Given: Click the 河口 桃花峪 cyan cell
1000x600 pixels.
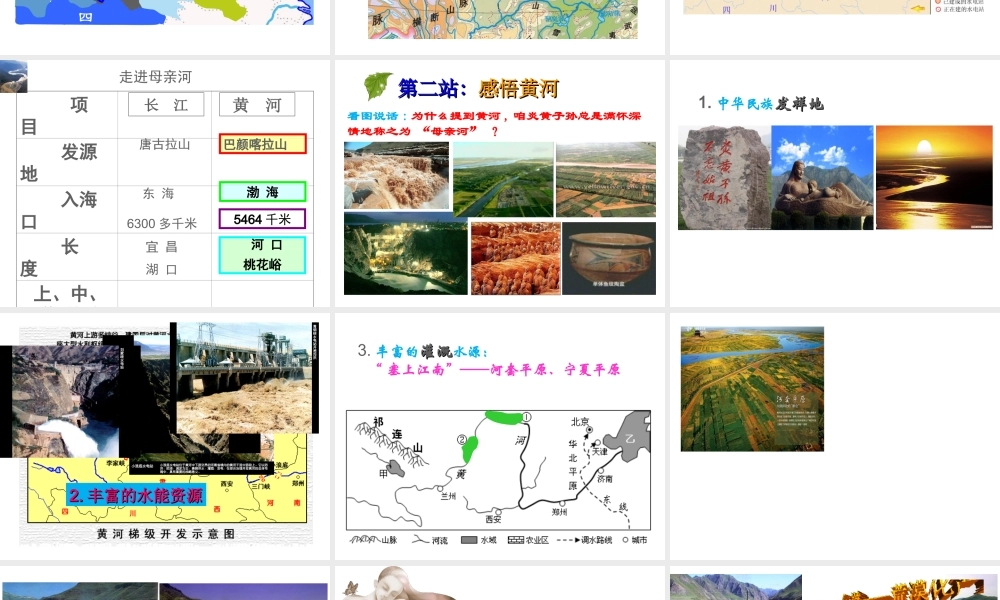Looking at the screenshot, I should point(262,255).
